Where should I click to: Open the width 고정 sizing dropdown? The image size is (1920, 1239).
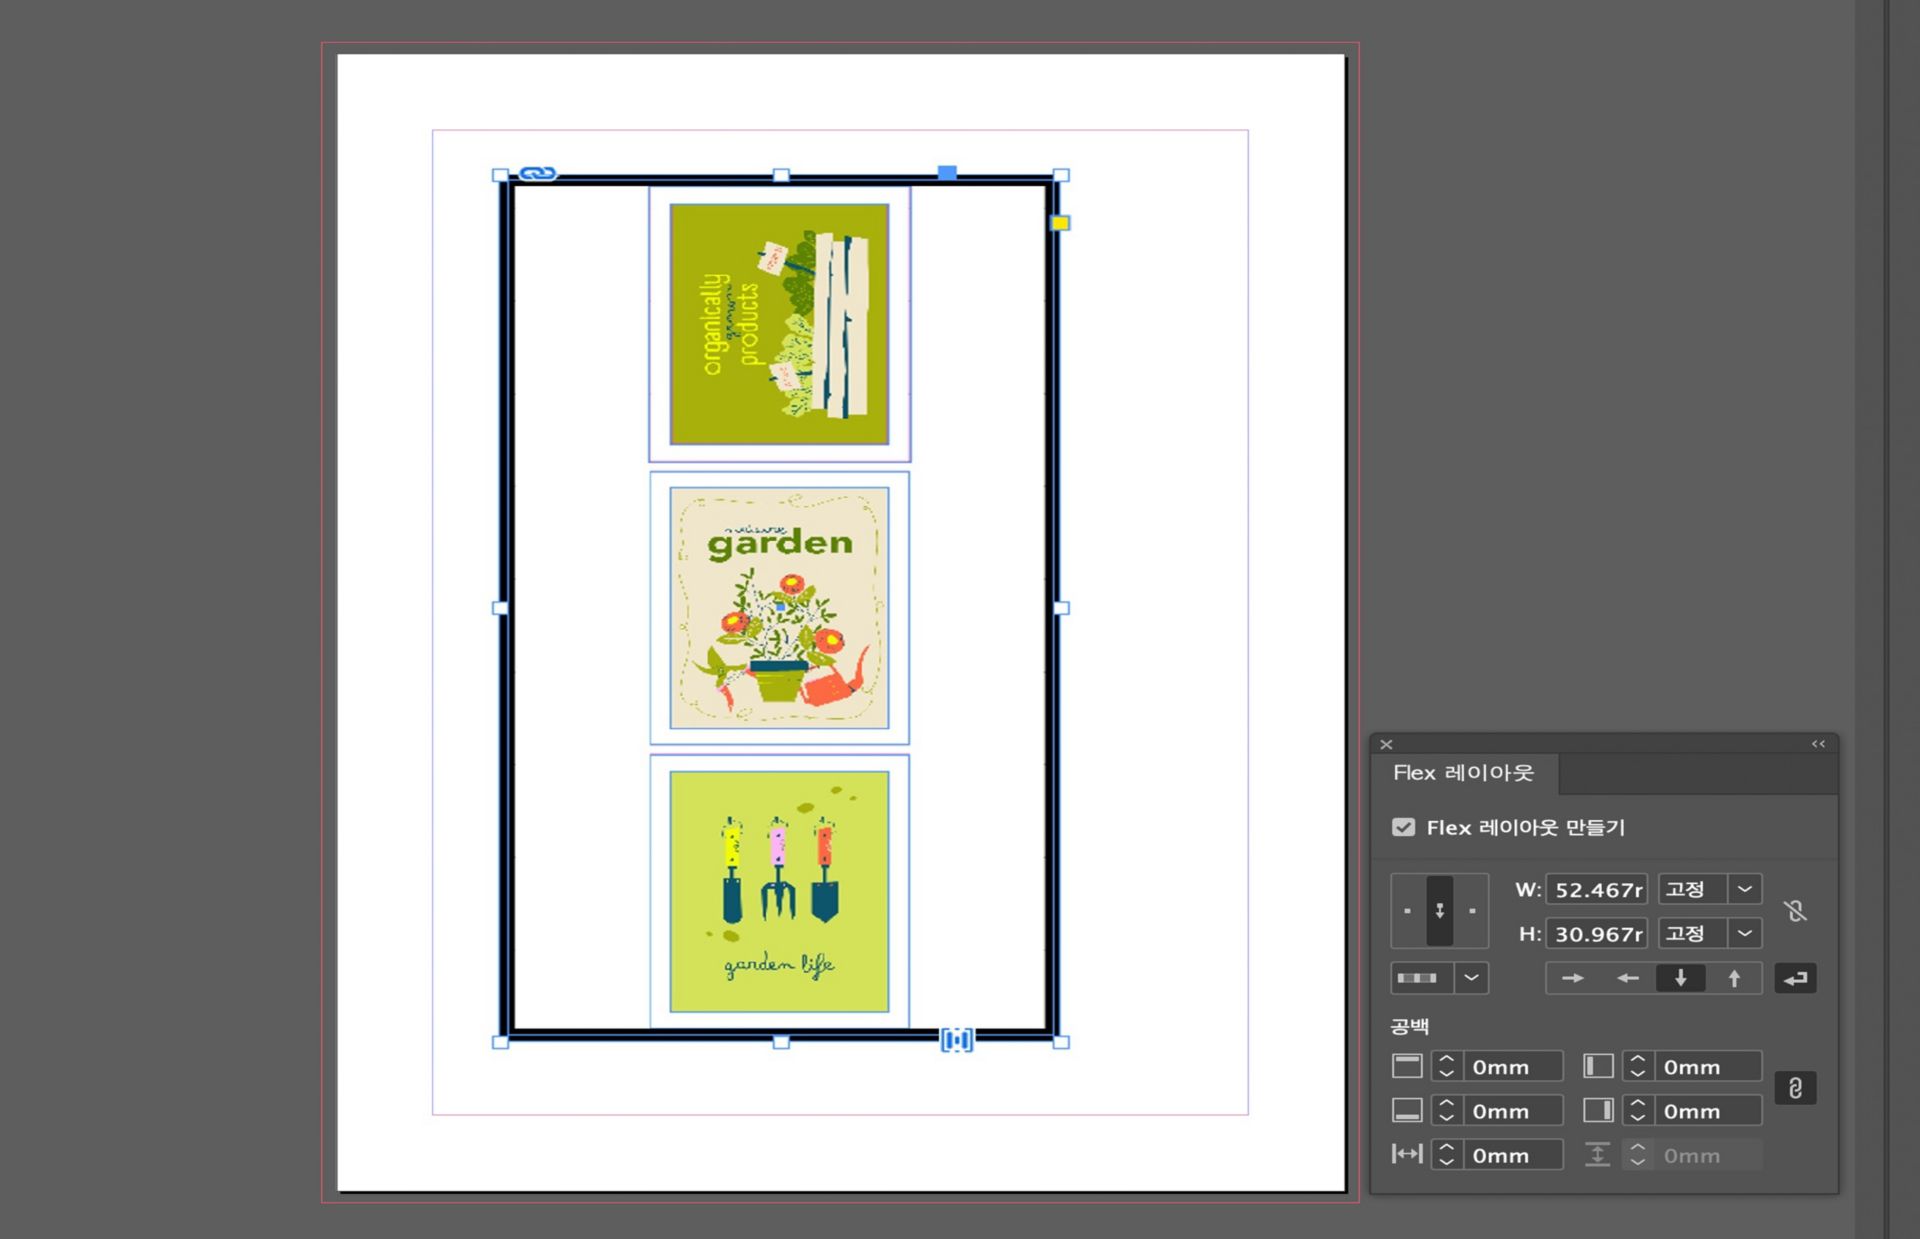[x=1744, y=889]
